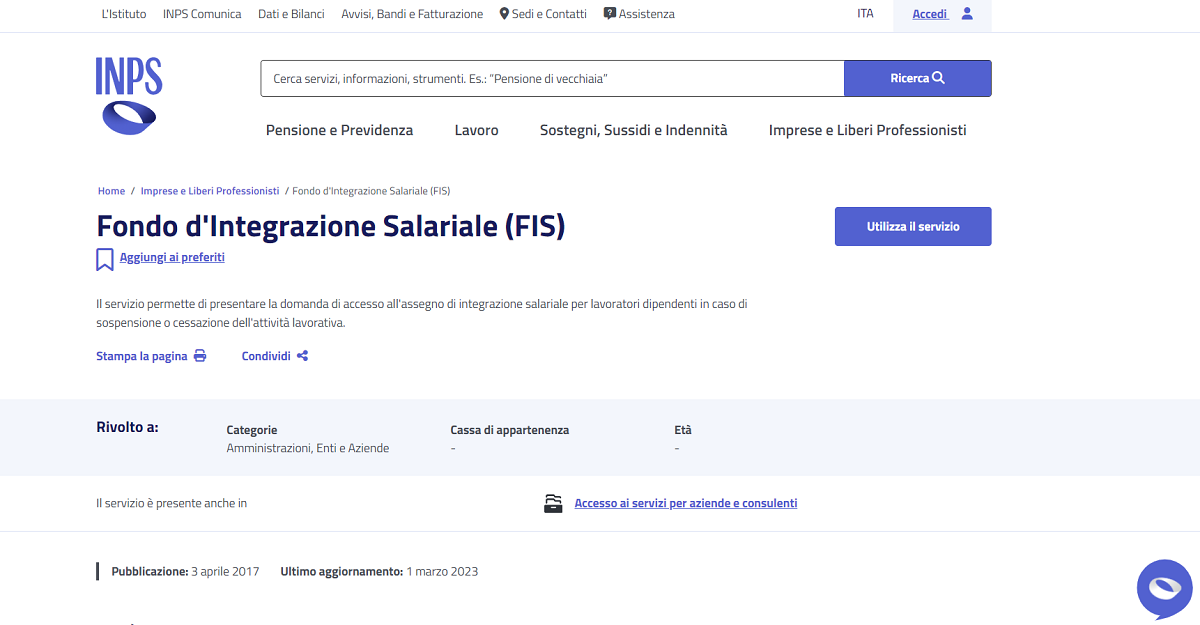Open Avvisi, Bandi e Fatturazione menu
Screen dimensions: 1200x625
(x=412, y=14)
